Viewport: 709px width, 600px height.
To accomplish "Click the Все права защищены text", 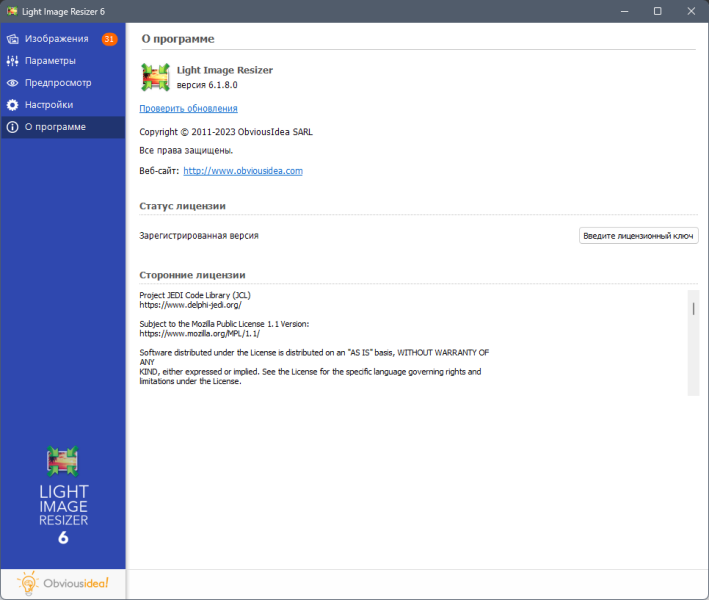I will [186, 151].
